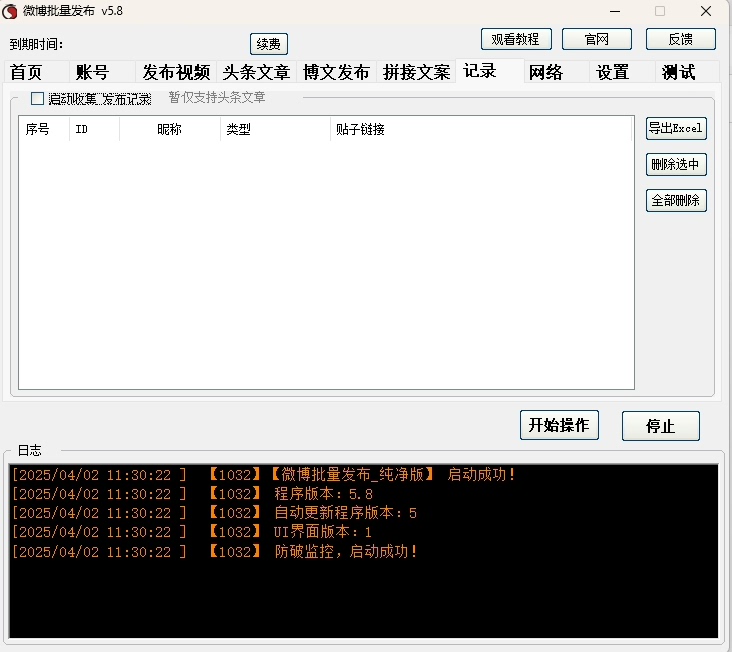Click the 反馈 feedback button
732x652 pixels.
(681, 39)
